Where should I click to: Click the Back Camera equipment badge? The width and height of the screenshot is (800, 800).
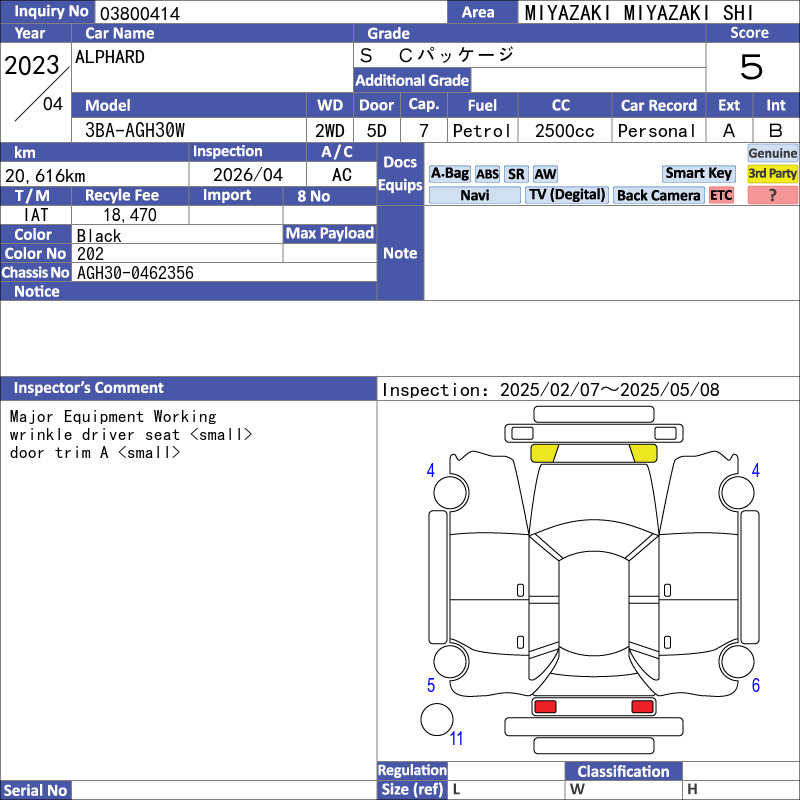tap(658, 196)
